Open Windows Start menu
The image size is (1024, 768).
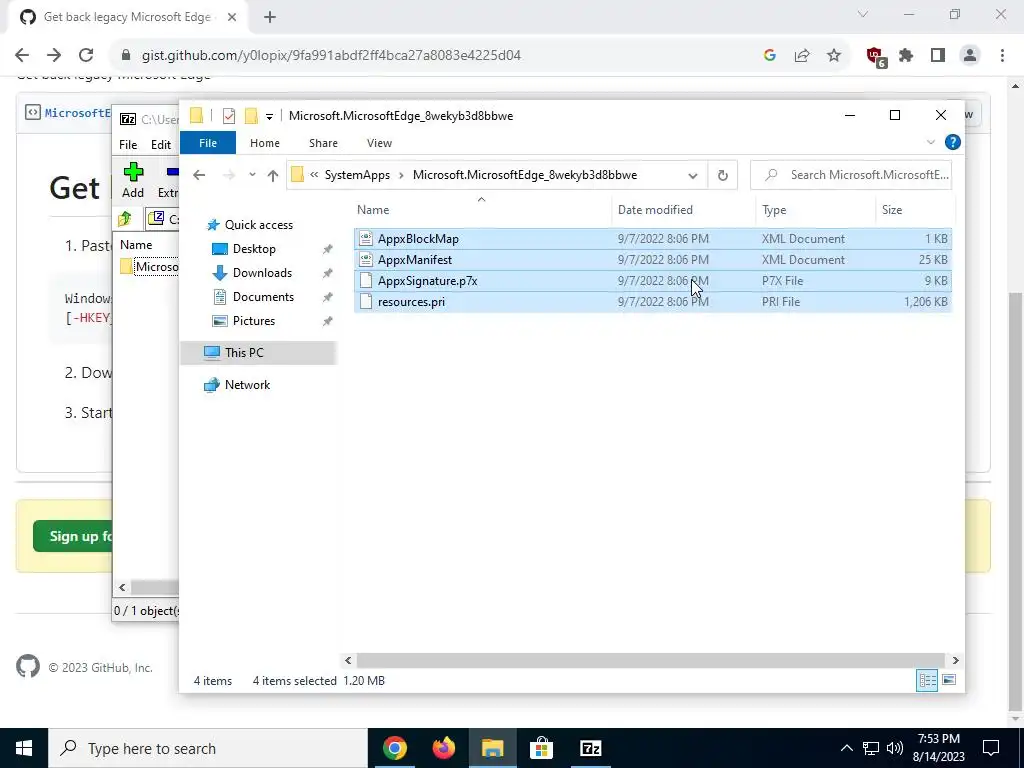coord(24,748)
